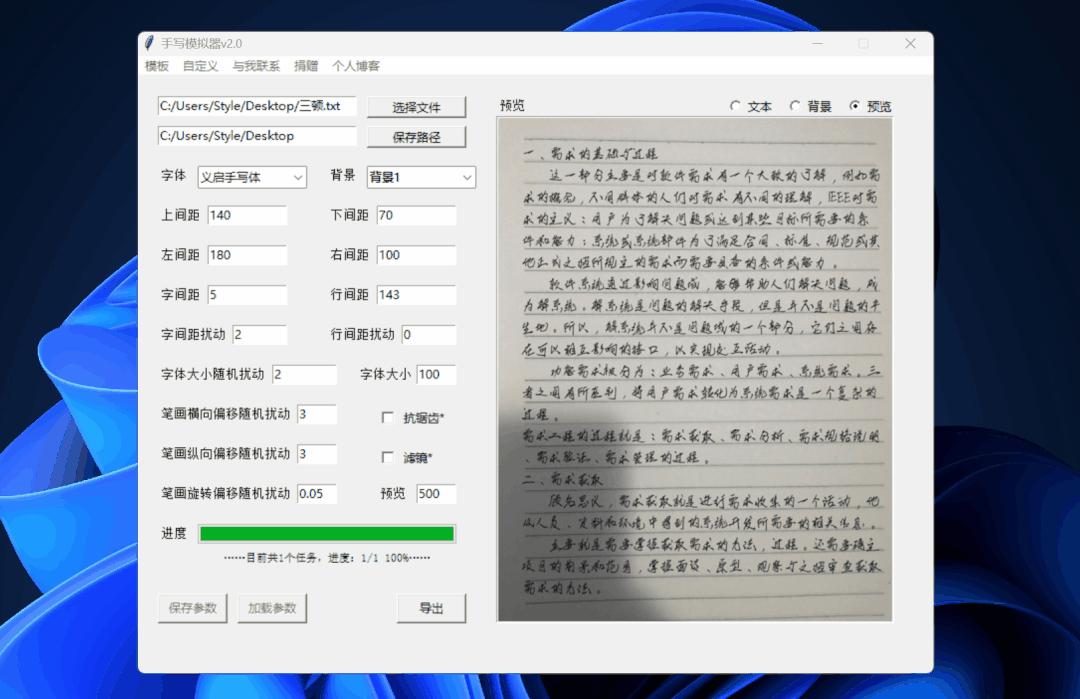The image size is (1080, 699).
Task: Open the 与我联系 menu
Action: (x=255, y=66)
